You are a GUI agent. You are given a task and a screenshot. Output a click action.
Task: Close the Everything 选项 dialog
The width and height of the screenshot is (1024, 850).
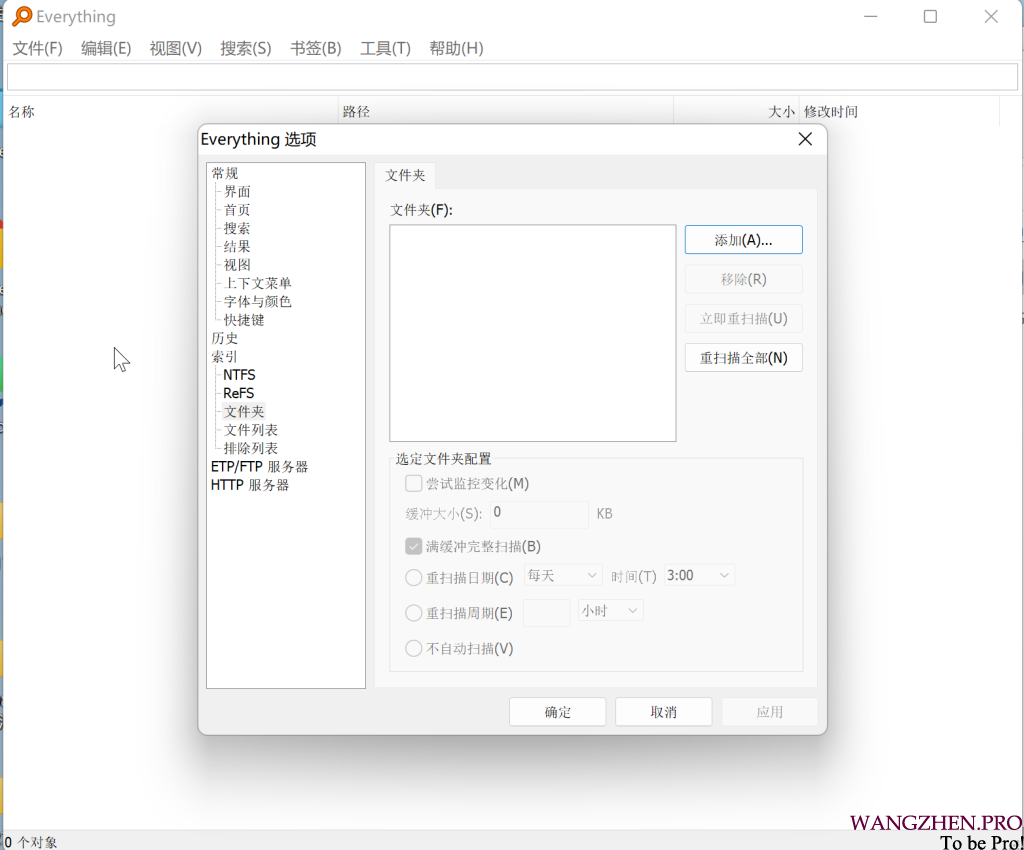tap(805, 140)
